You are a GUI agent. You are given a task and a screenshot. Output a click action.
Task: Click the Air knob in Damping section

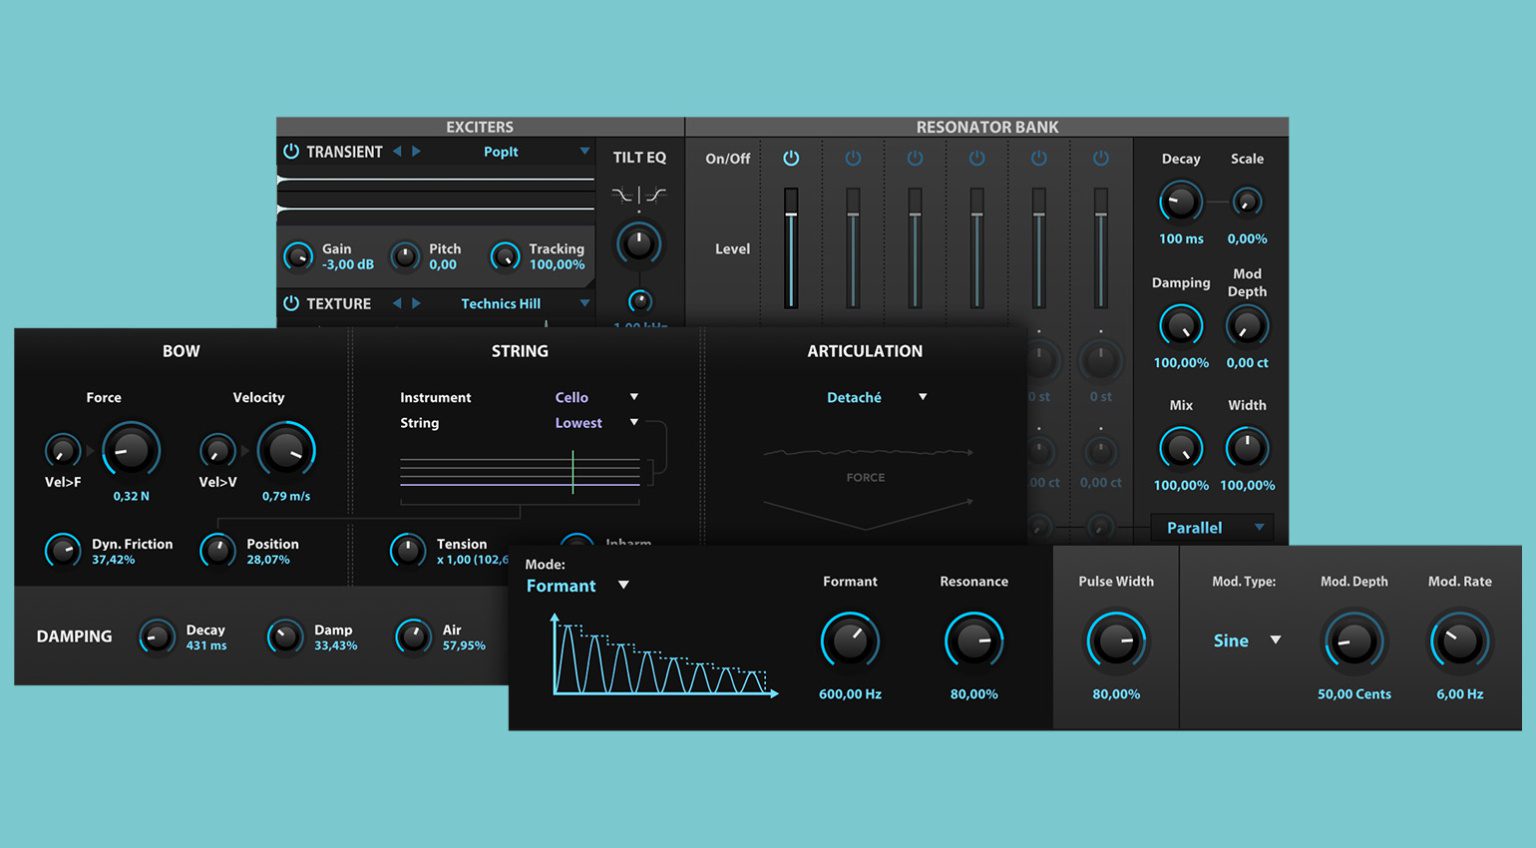click(413, 637)
